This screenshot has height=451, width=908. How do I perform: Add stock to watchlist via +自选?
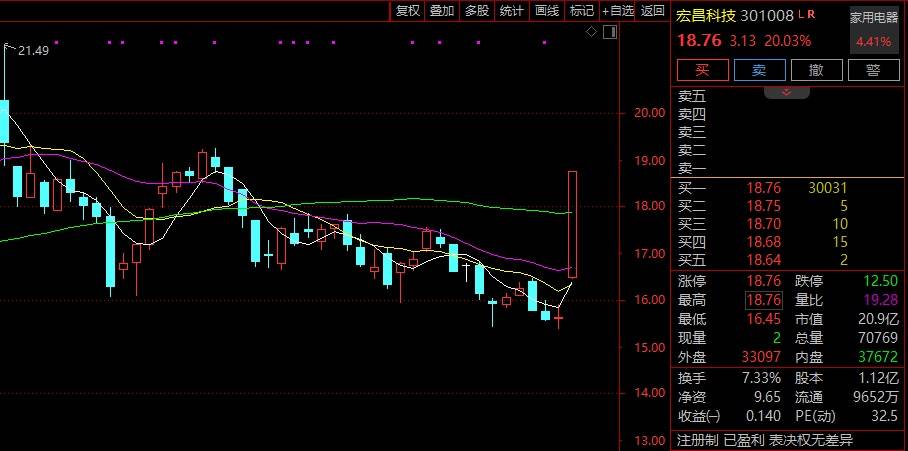click(x=617, y=11)
